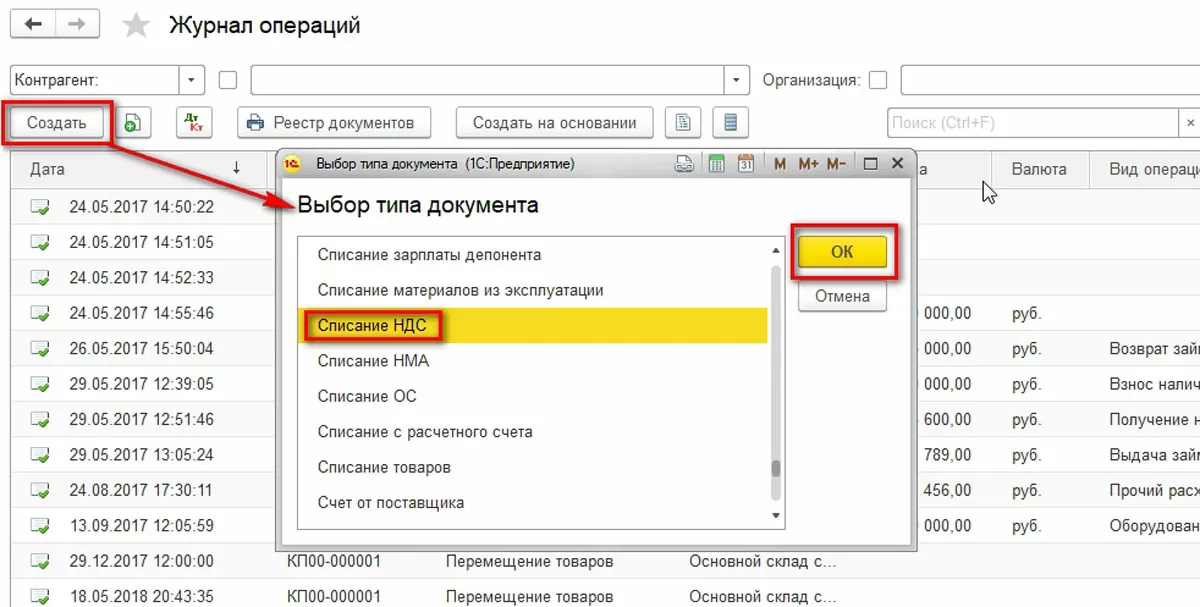Select Списание товаров
1200x607 pixels.
[533, 467]
